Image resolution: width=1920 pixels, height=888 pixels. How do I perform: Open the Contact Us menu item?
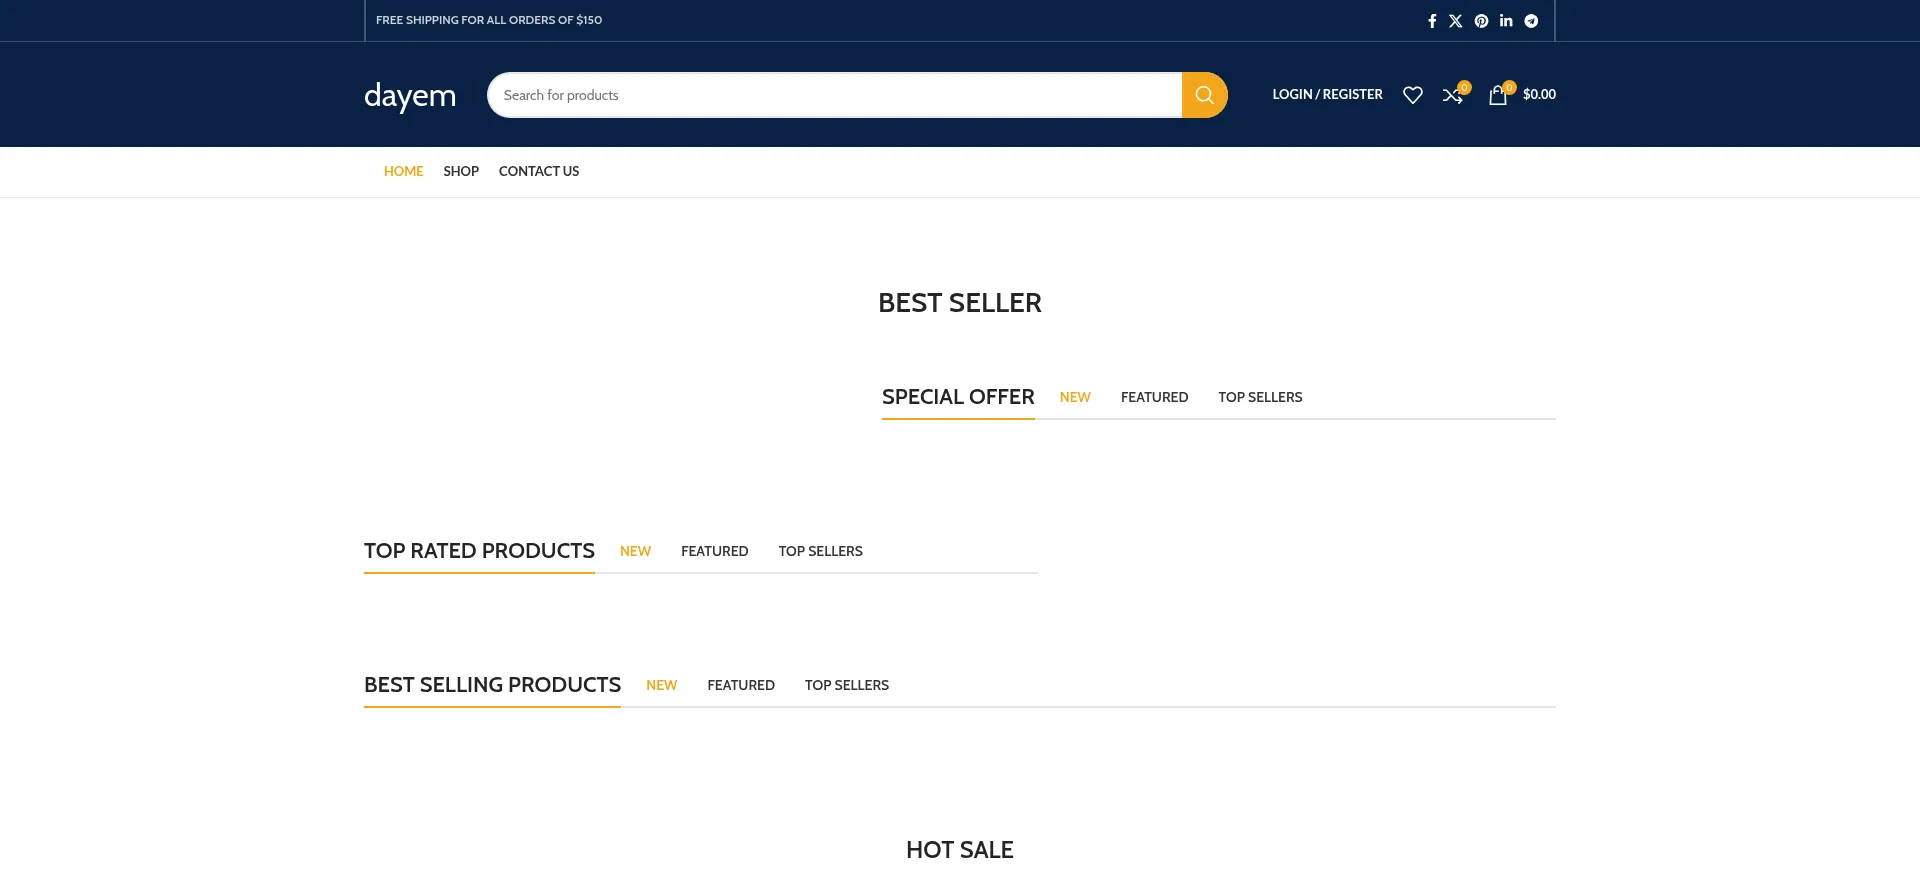(539, 171)
